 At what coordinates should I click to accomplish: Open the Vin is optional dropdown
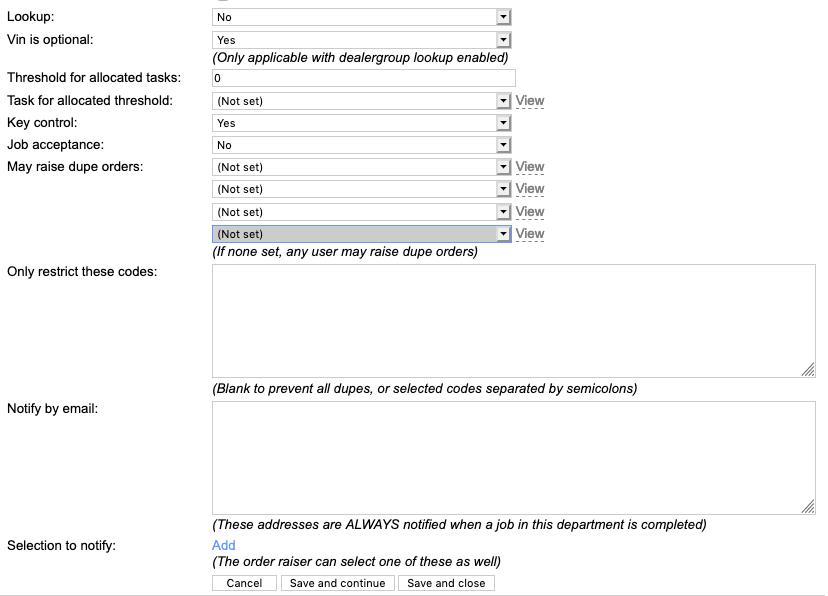(x=361, y=40)
